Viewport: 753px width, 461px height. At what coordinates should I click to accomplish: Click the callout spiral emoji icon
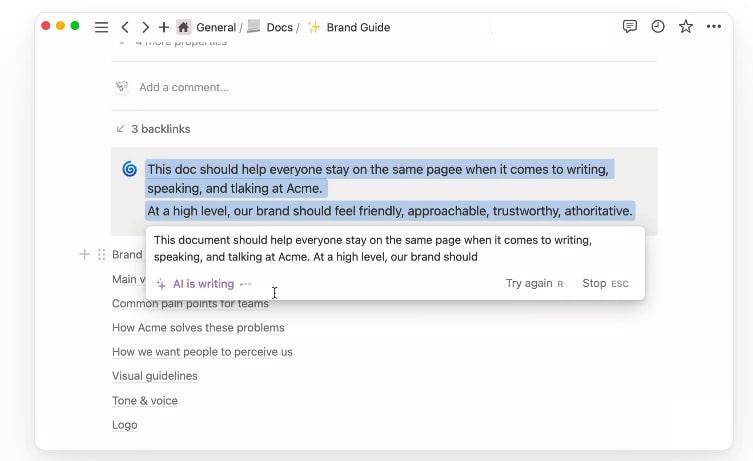click(129, 170)
